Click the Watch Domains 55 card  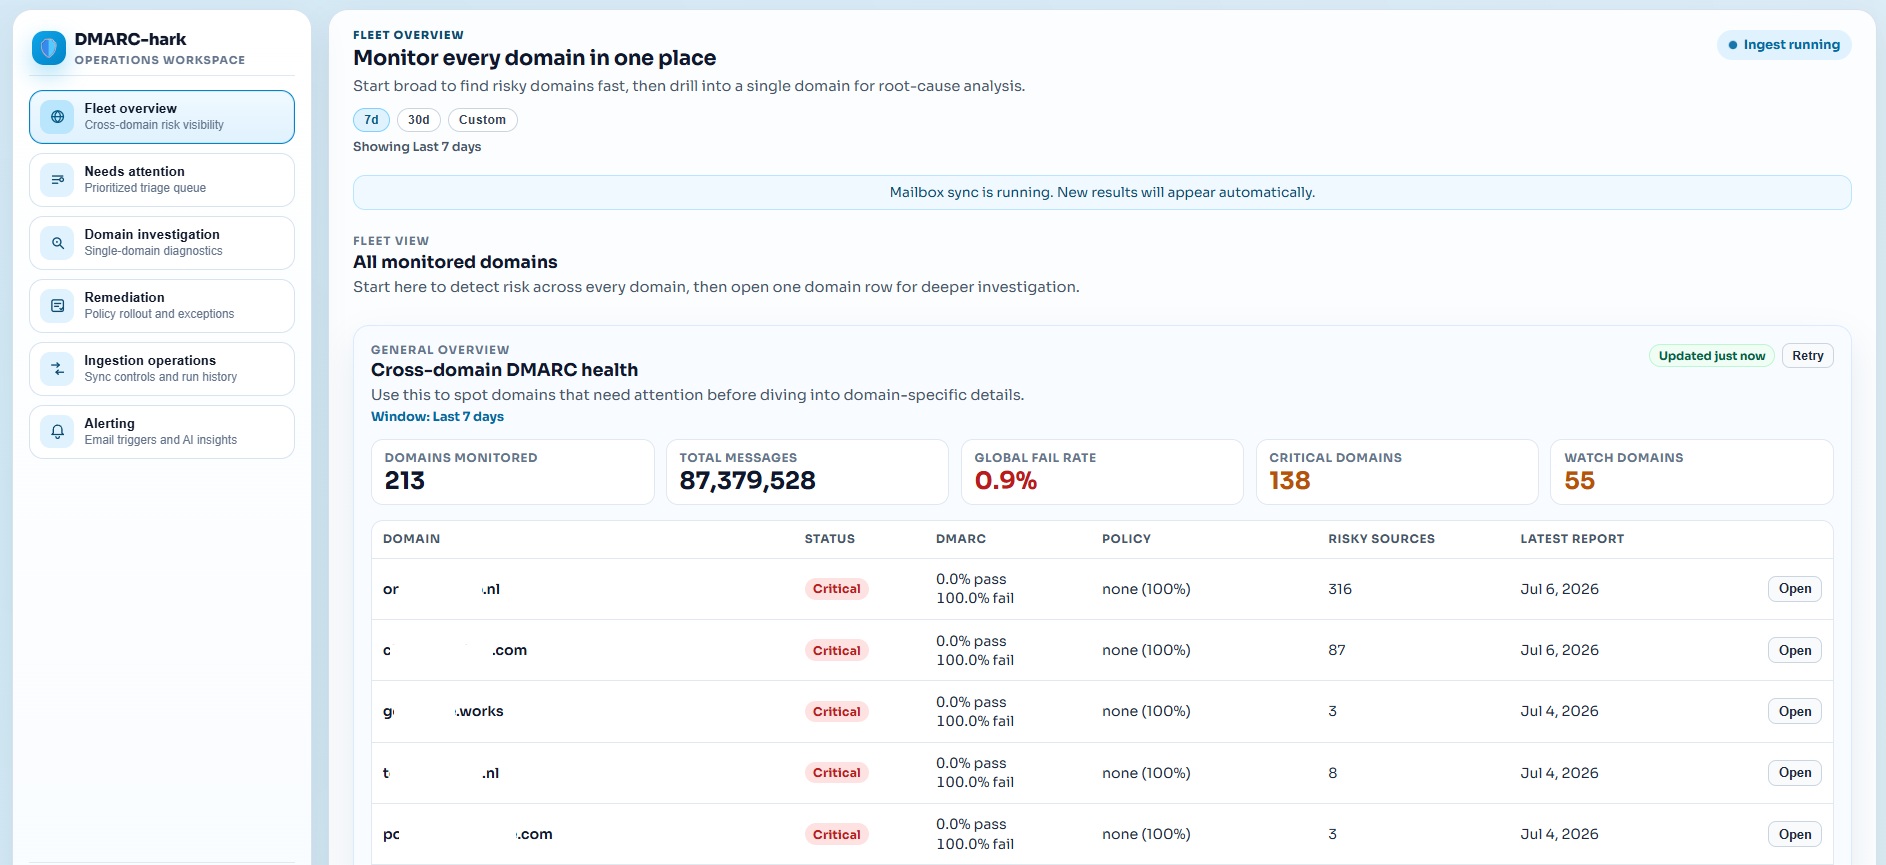[x=1691, y=472]
